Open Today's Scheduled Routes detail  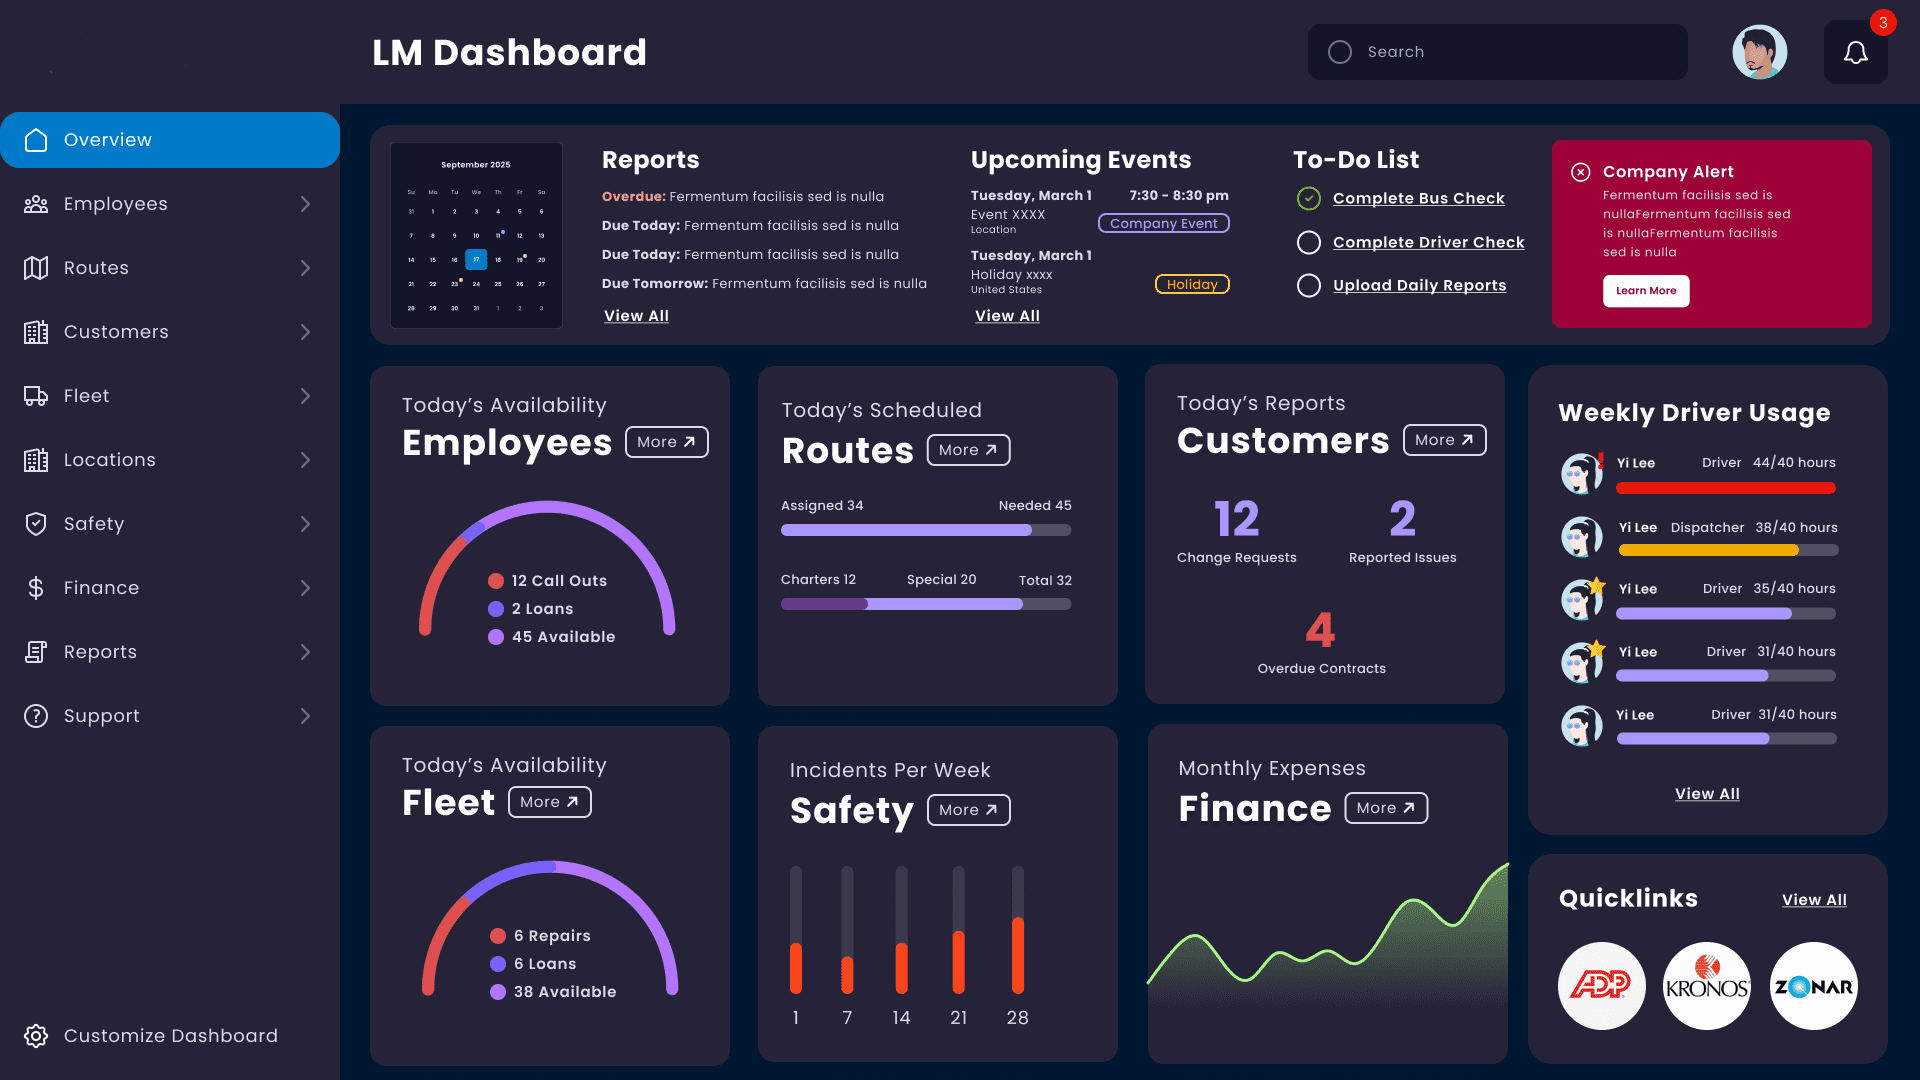pos(969,450)
